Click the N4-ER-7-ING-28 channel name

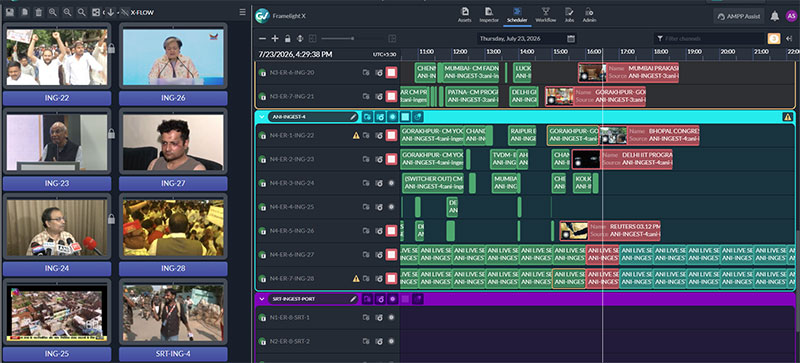(292, 278)
